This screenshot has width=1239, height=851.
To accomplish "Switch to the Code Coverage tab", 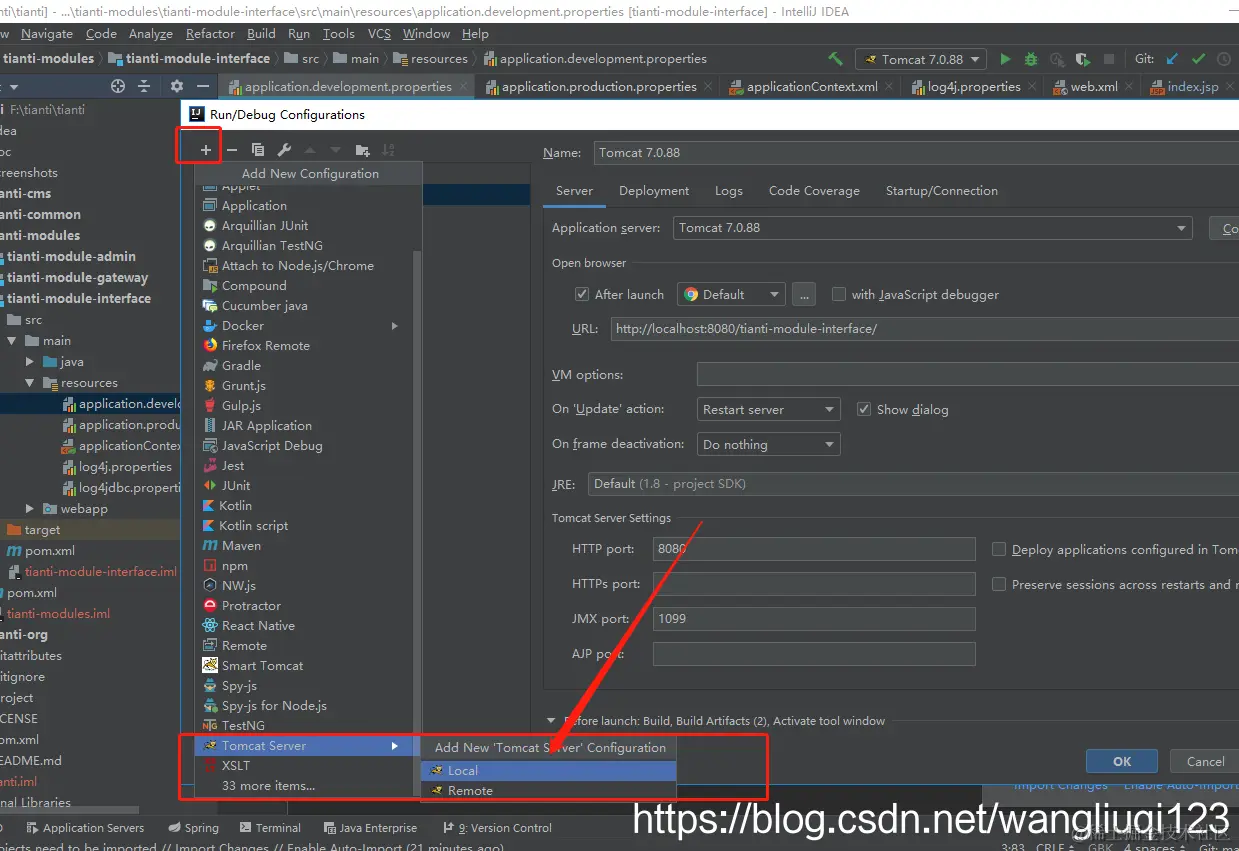I will tap(814, 190).
